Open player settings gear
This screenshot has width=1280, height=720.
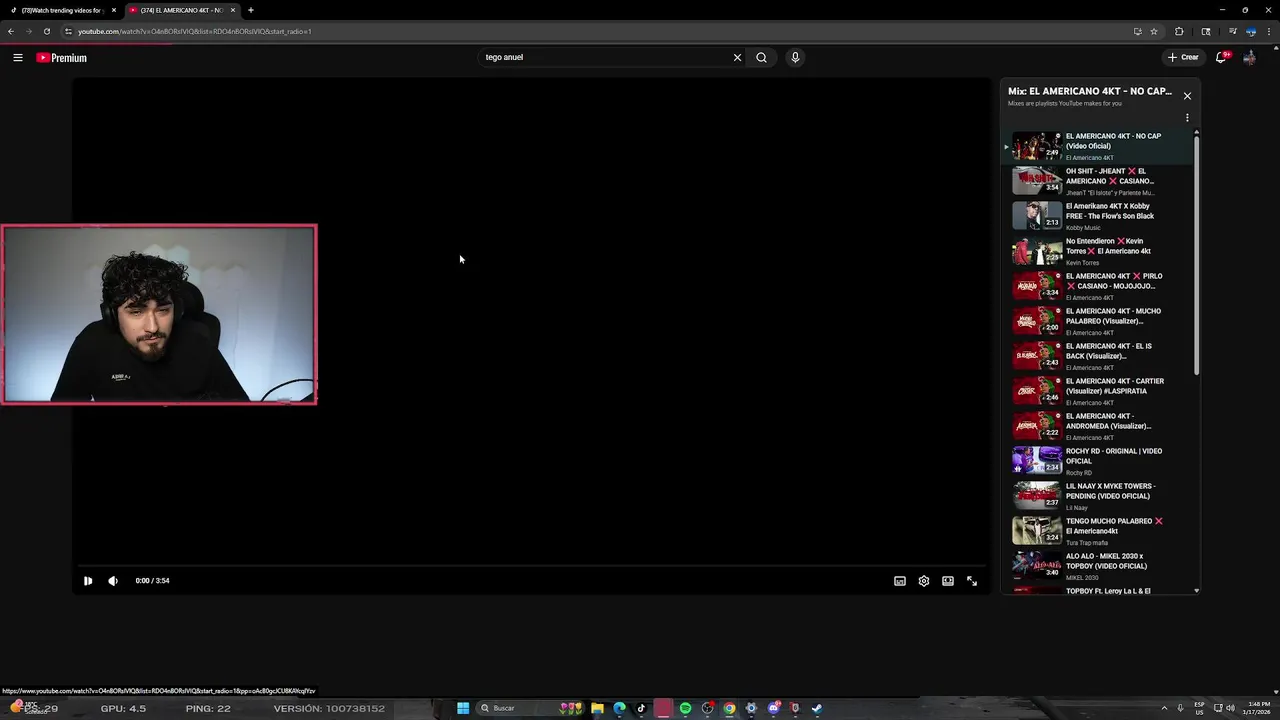[x=924, y=581]
